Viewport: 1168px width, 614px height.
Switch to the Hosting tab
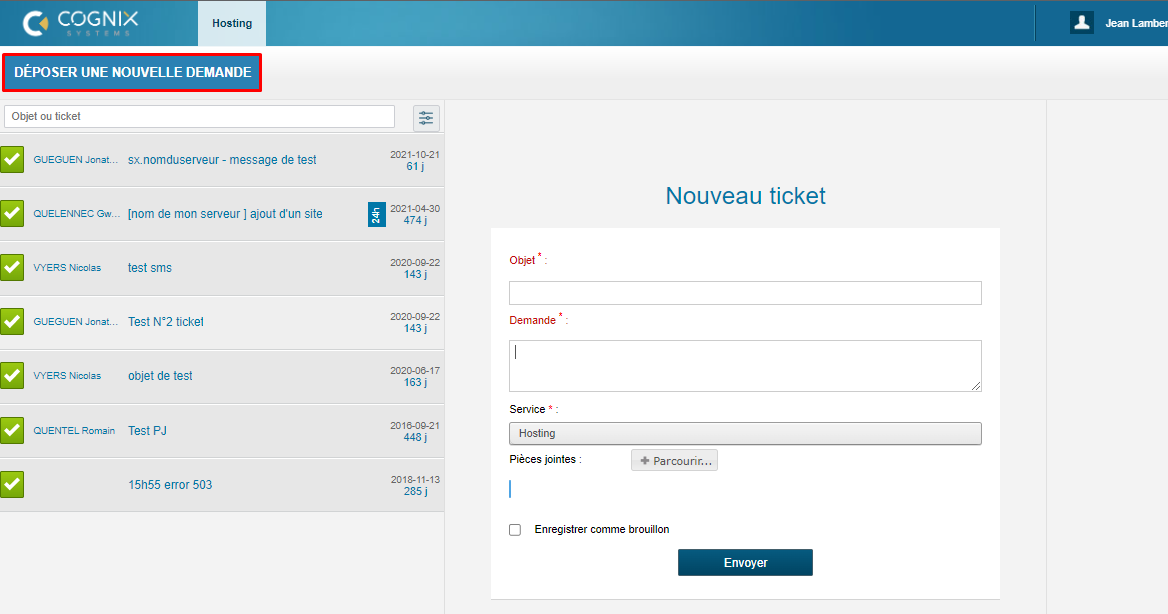(x=231, y=22)
